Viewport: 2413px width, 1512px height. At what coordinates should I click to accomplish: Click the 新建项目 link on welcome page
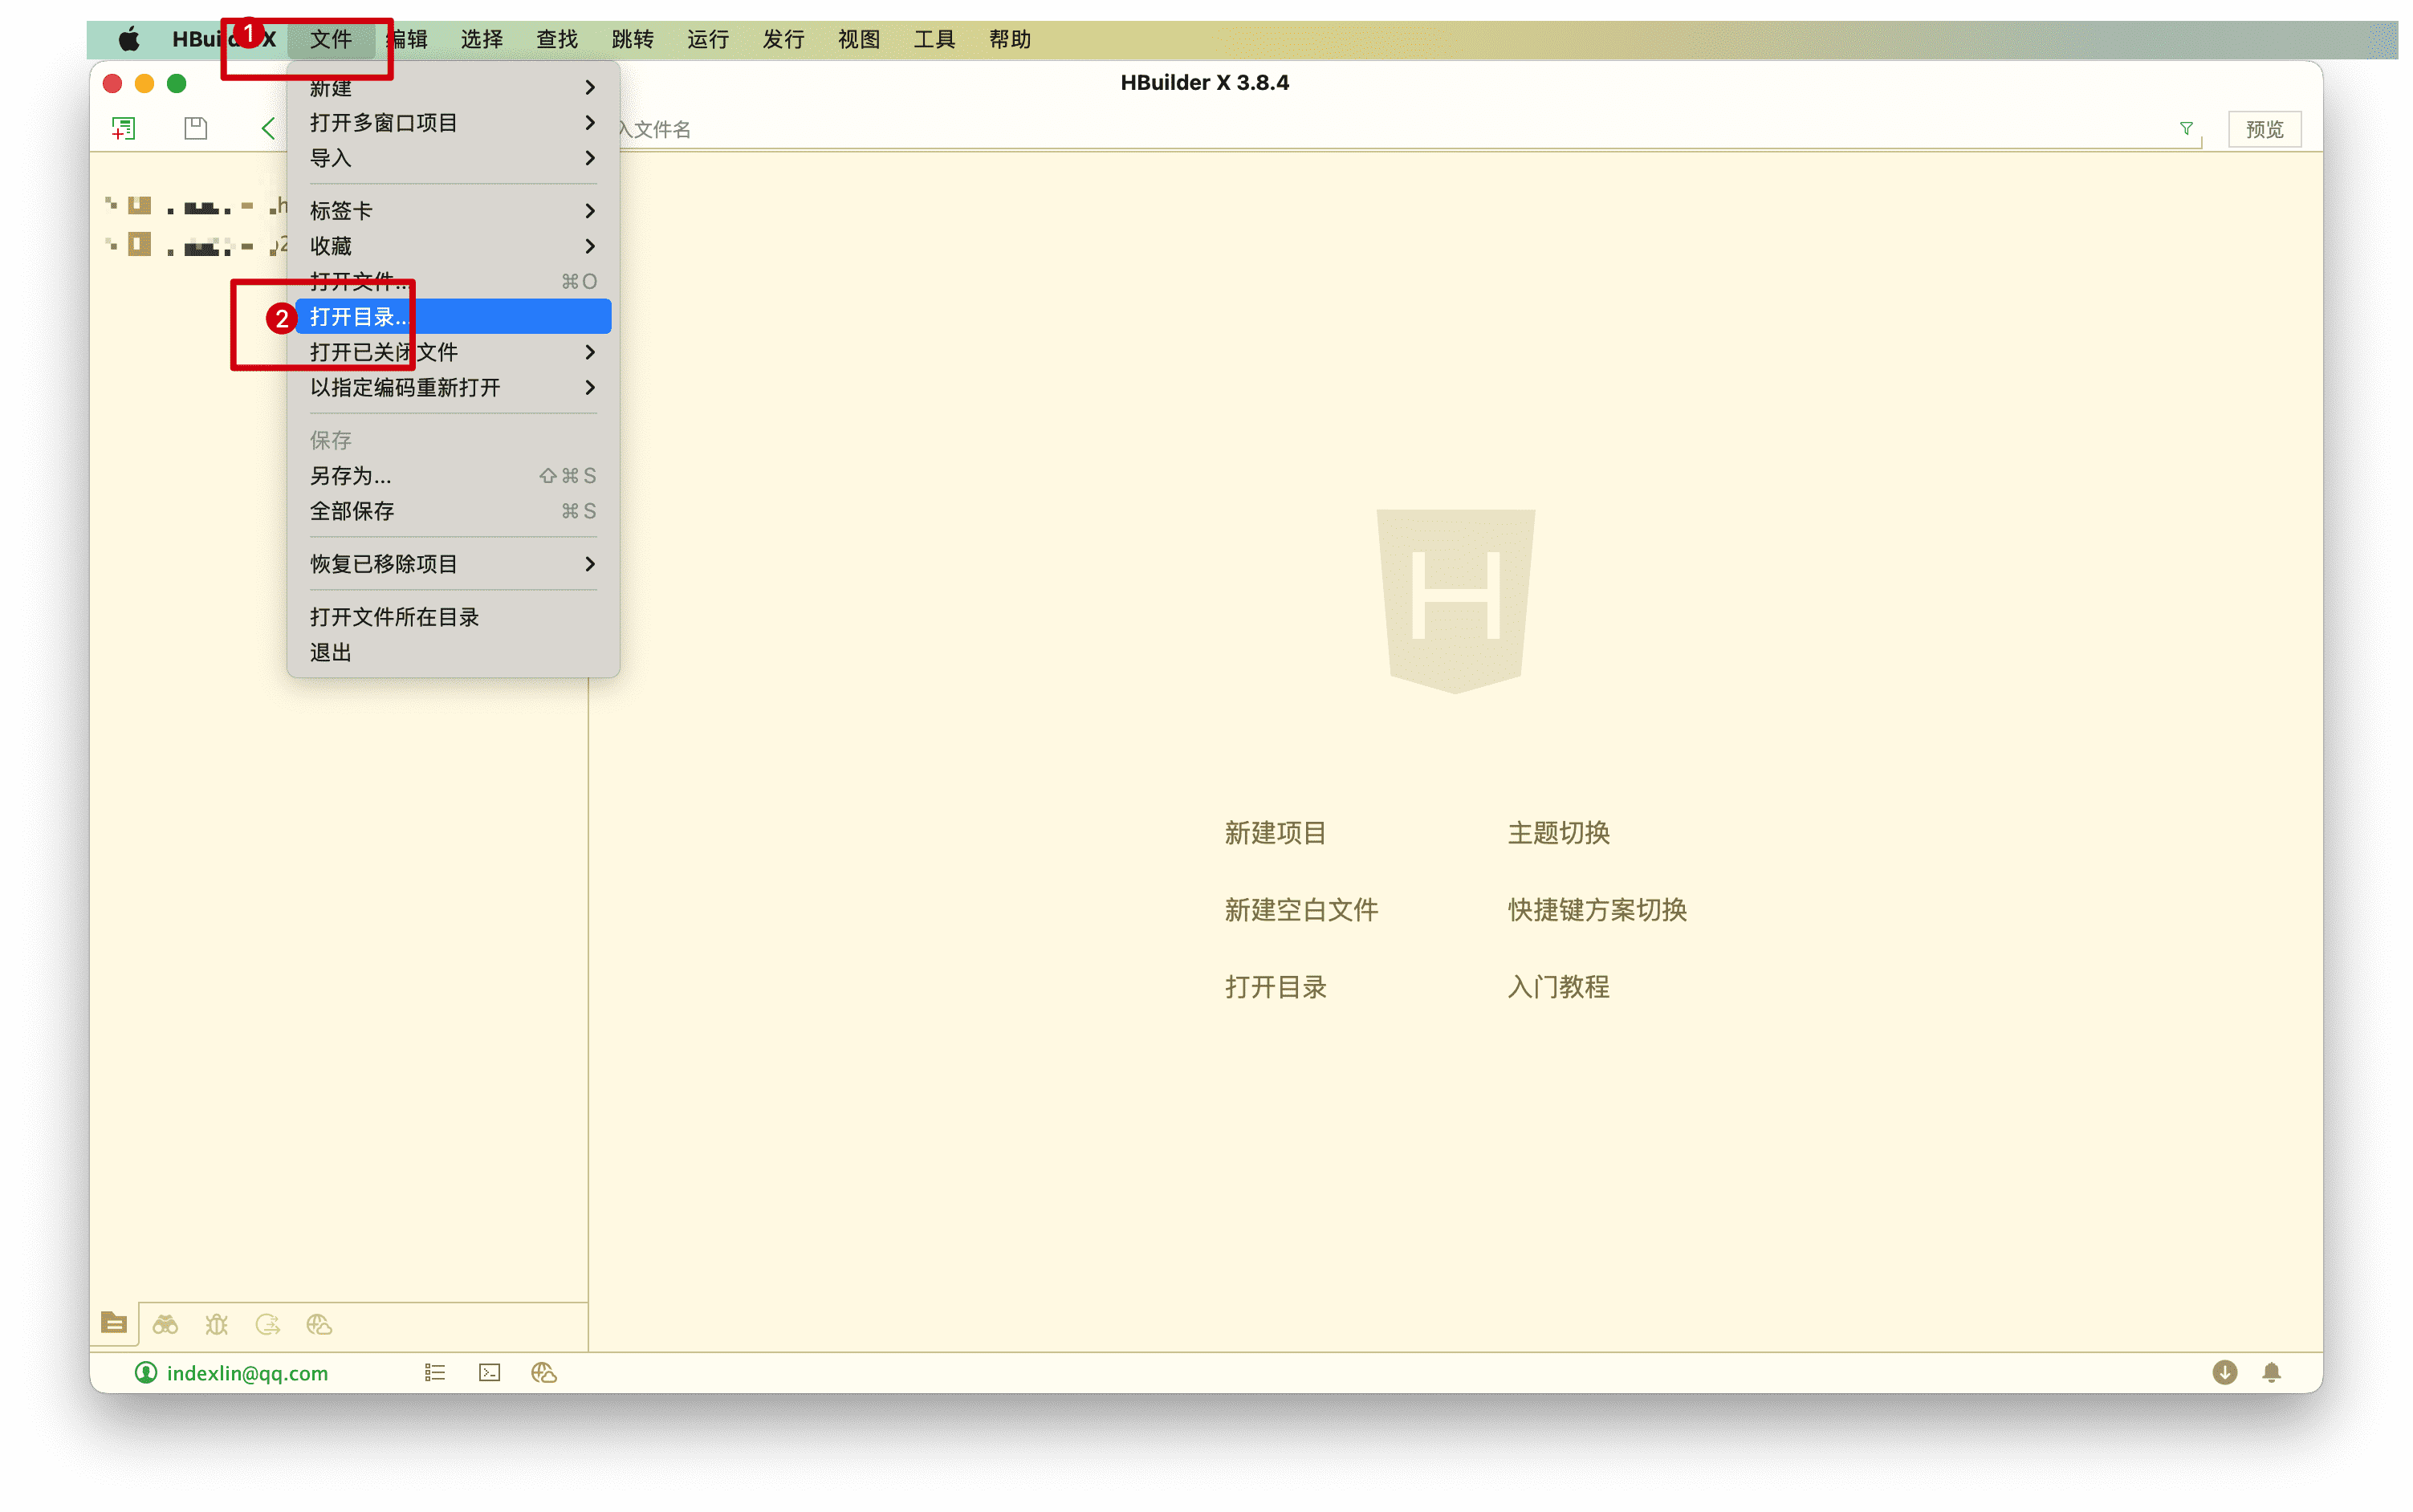[x=1275, y=832]
